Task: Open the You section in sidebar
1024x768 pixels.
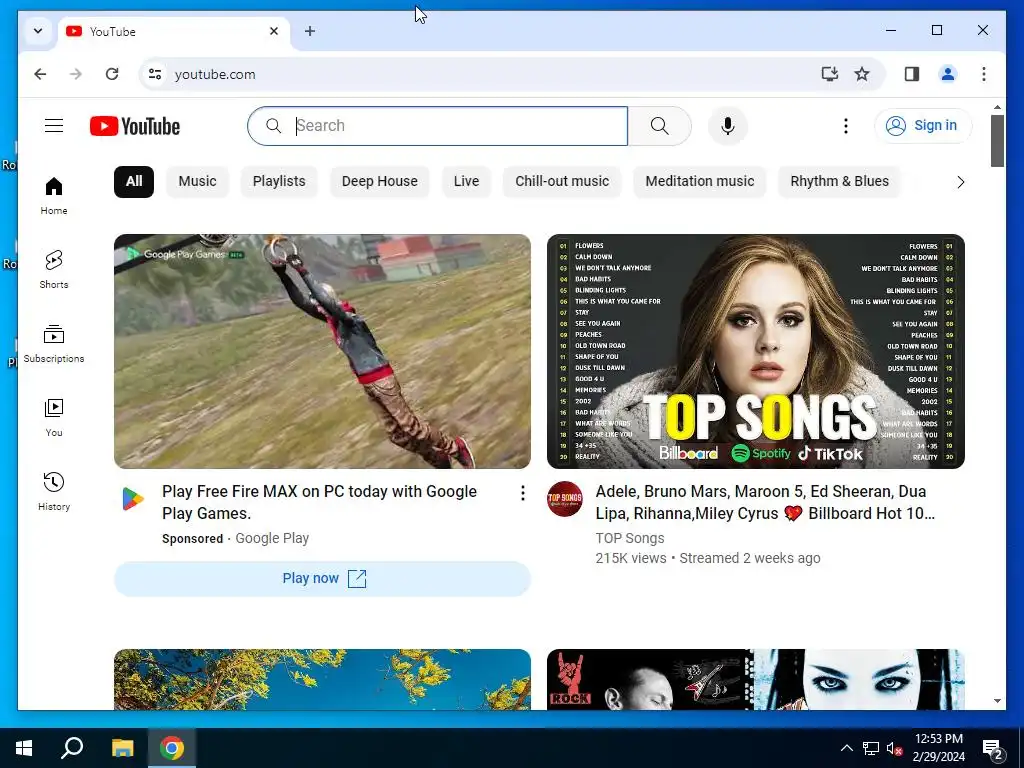Action: tap(54, 418)
